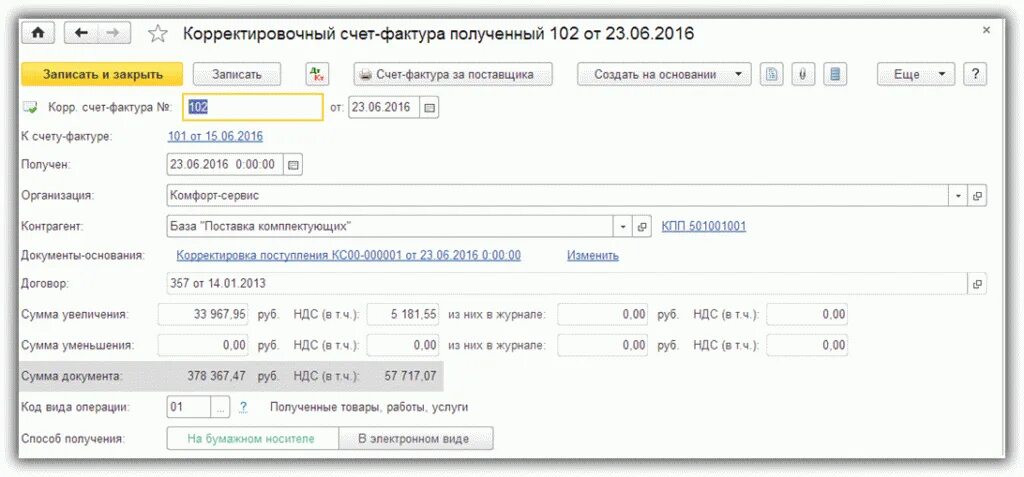Open КПП 501001001 link
Screen dimensions: 1024x477
pyautogui.click(x=704, y=227)
